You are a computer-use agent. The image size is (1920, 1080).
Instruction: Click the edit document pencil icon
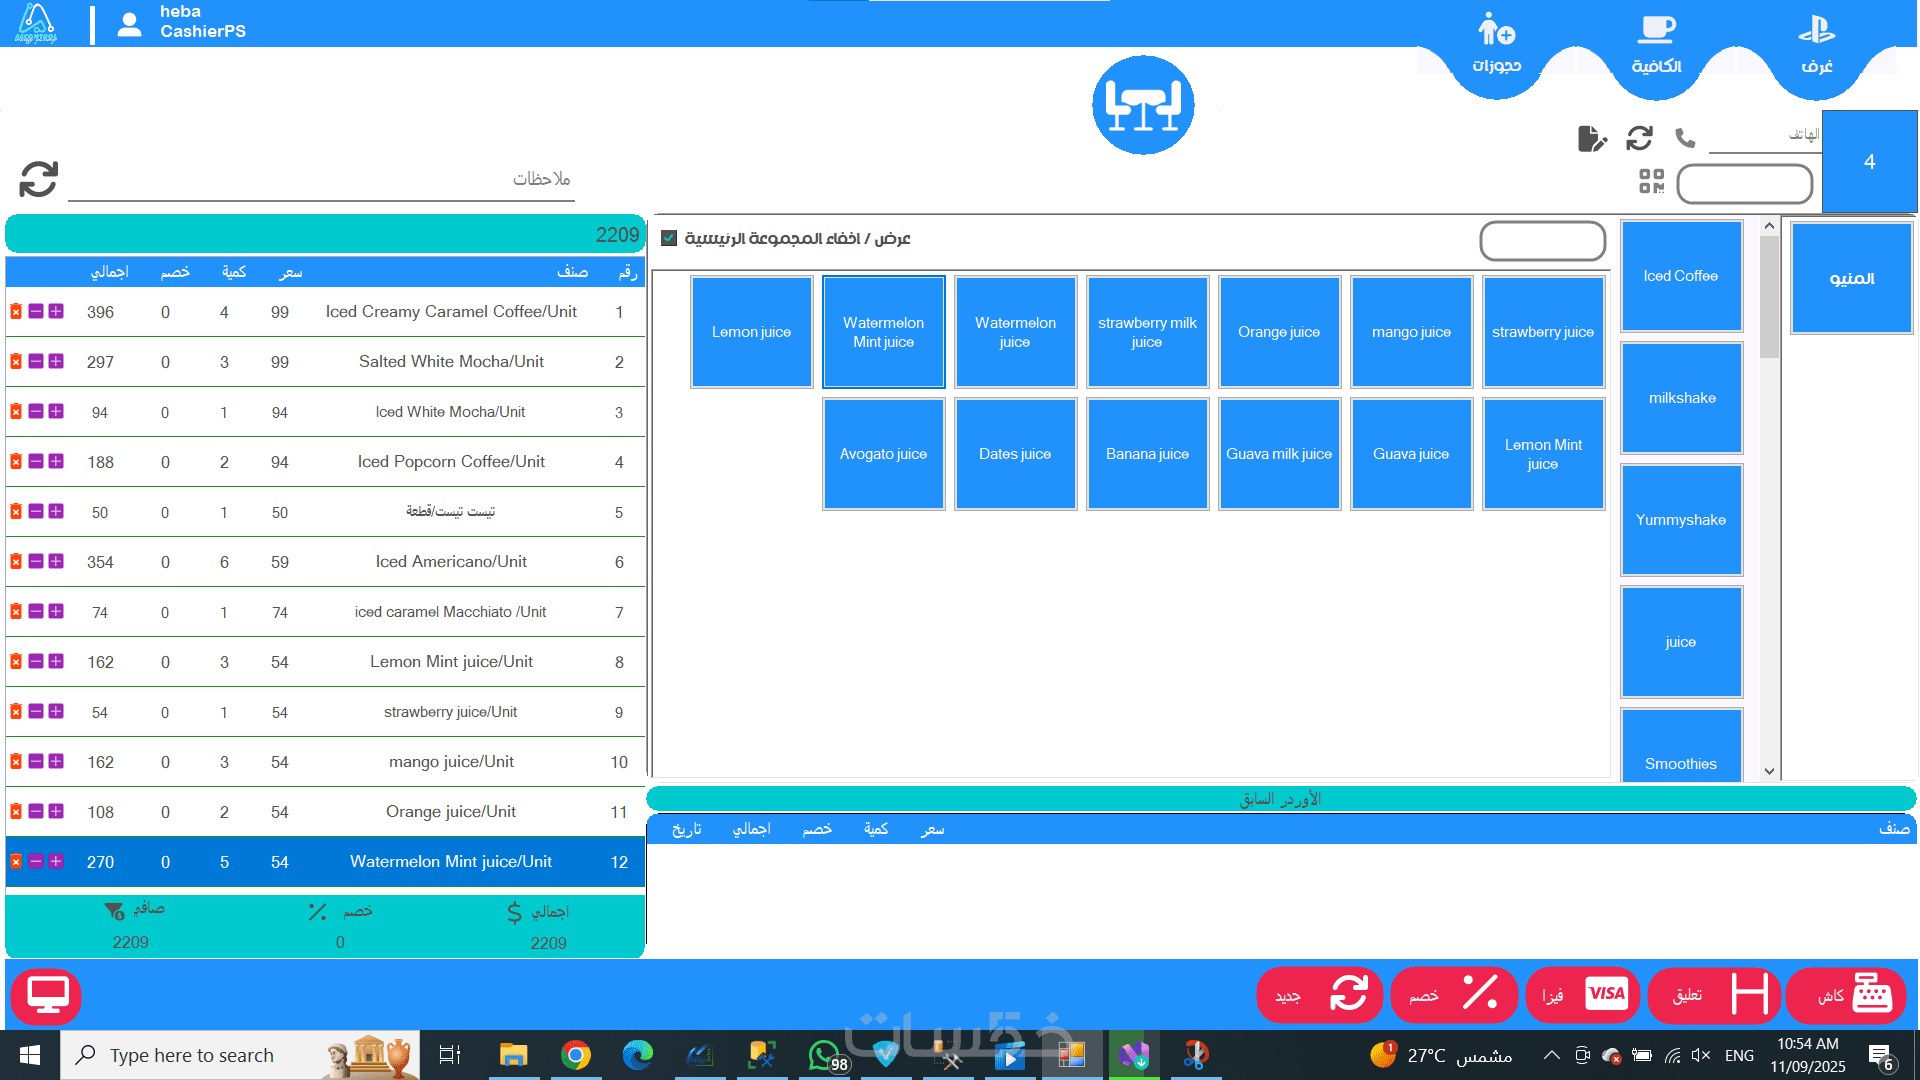tap(1591, 138)
